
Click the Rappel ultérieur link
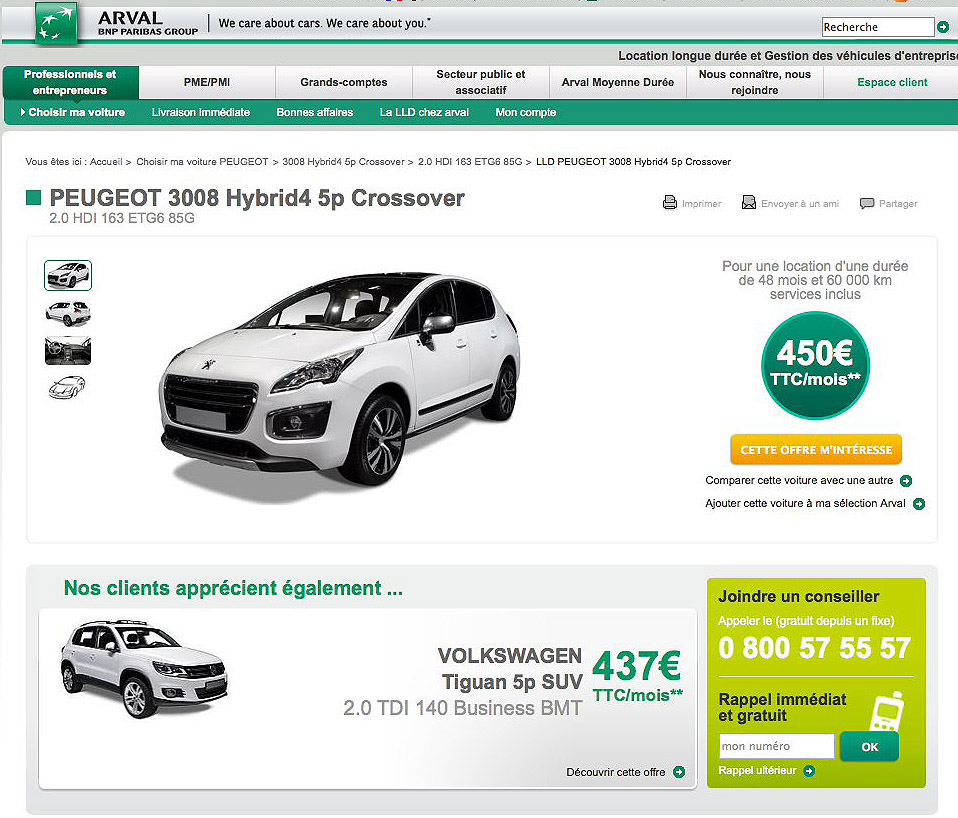click(x=757, y=771)
